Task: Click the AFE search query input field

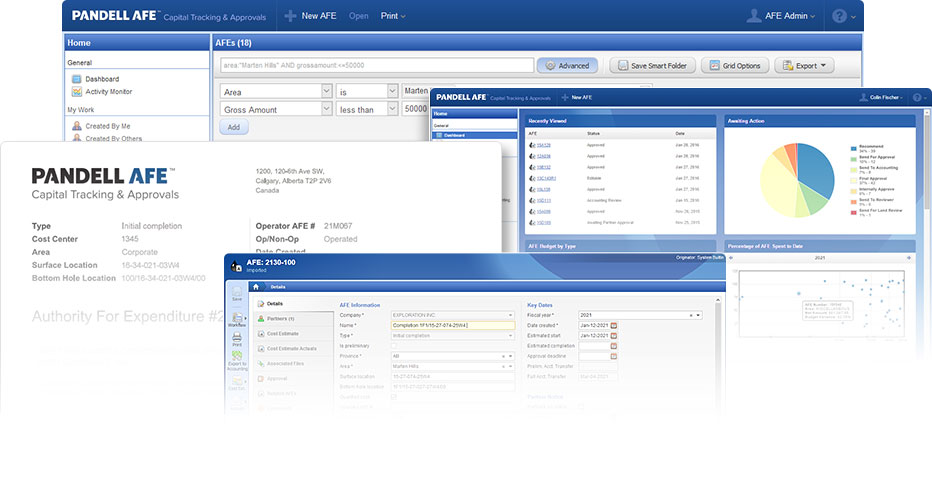Action: (377, 65)
